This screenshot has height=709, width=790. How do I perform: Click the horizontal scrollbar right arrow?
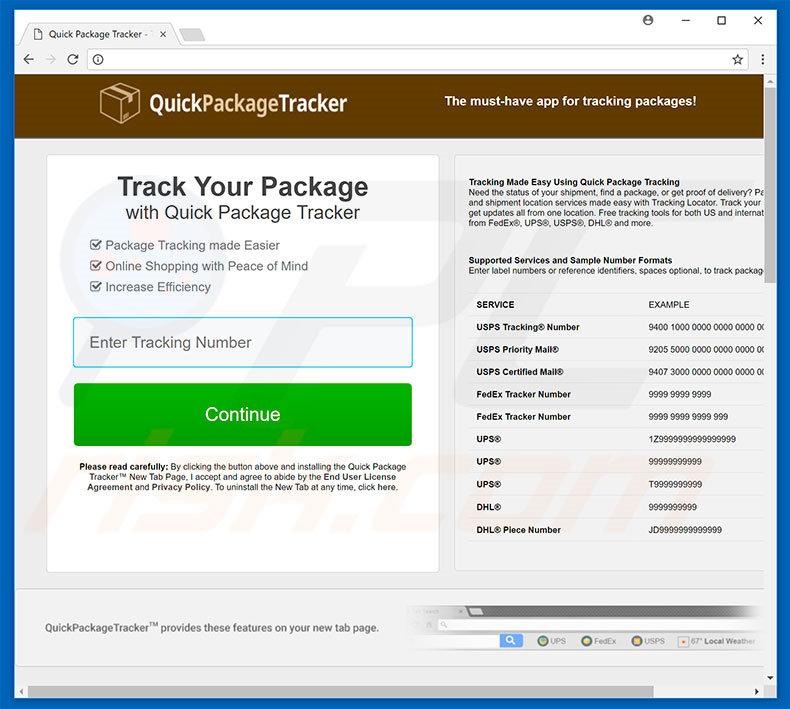click(757, 691)
